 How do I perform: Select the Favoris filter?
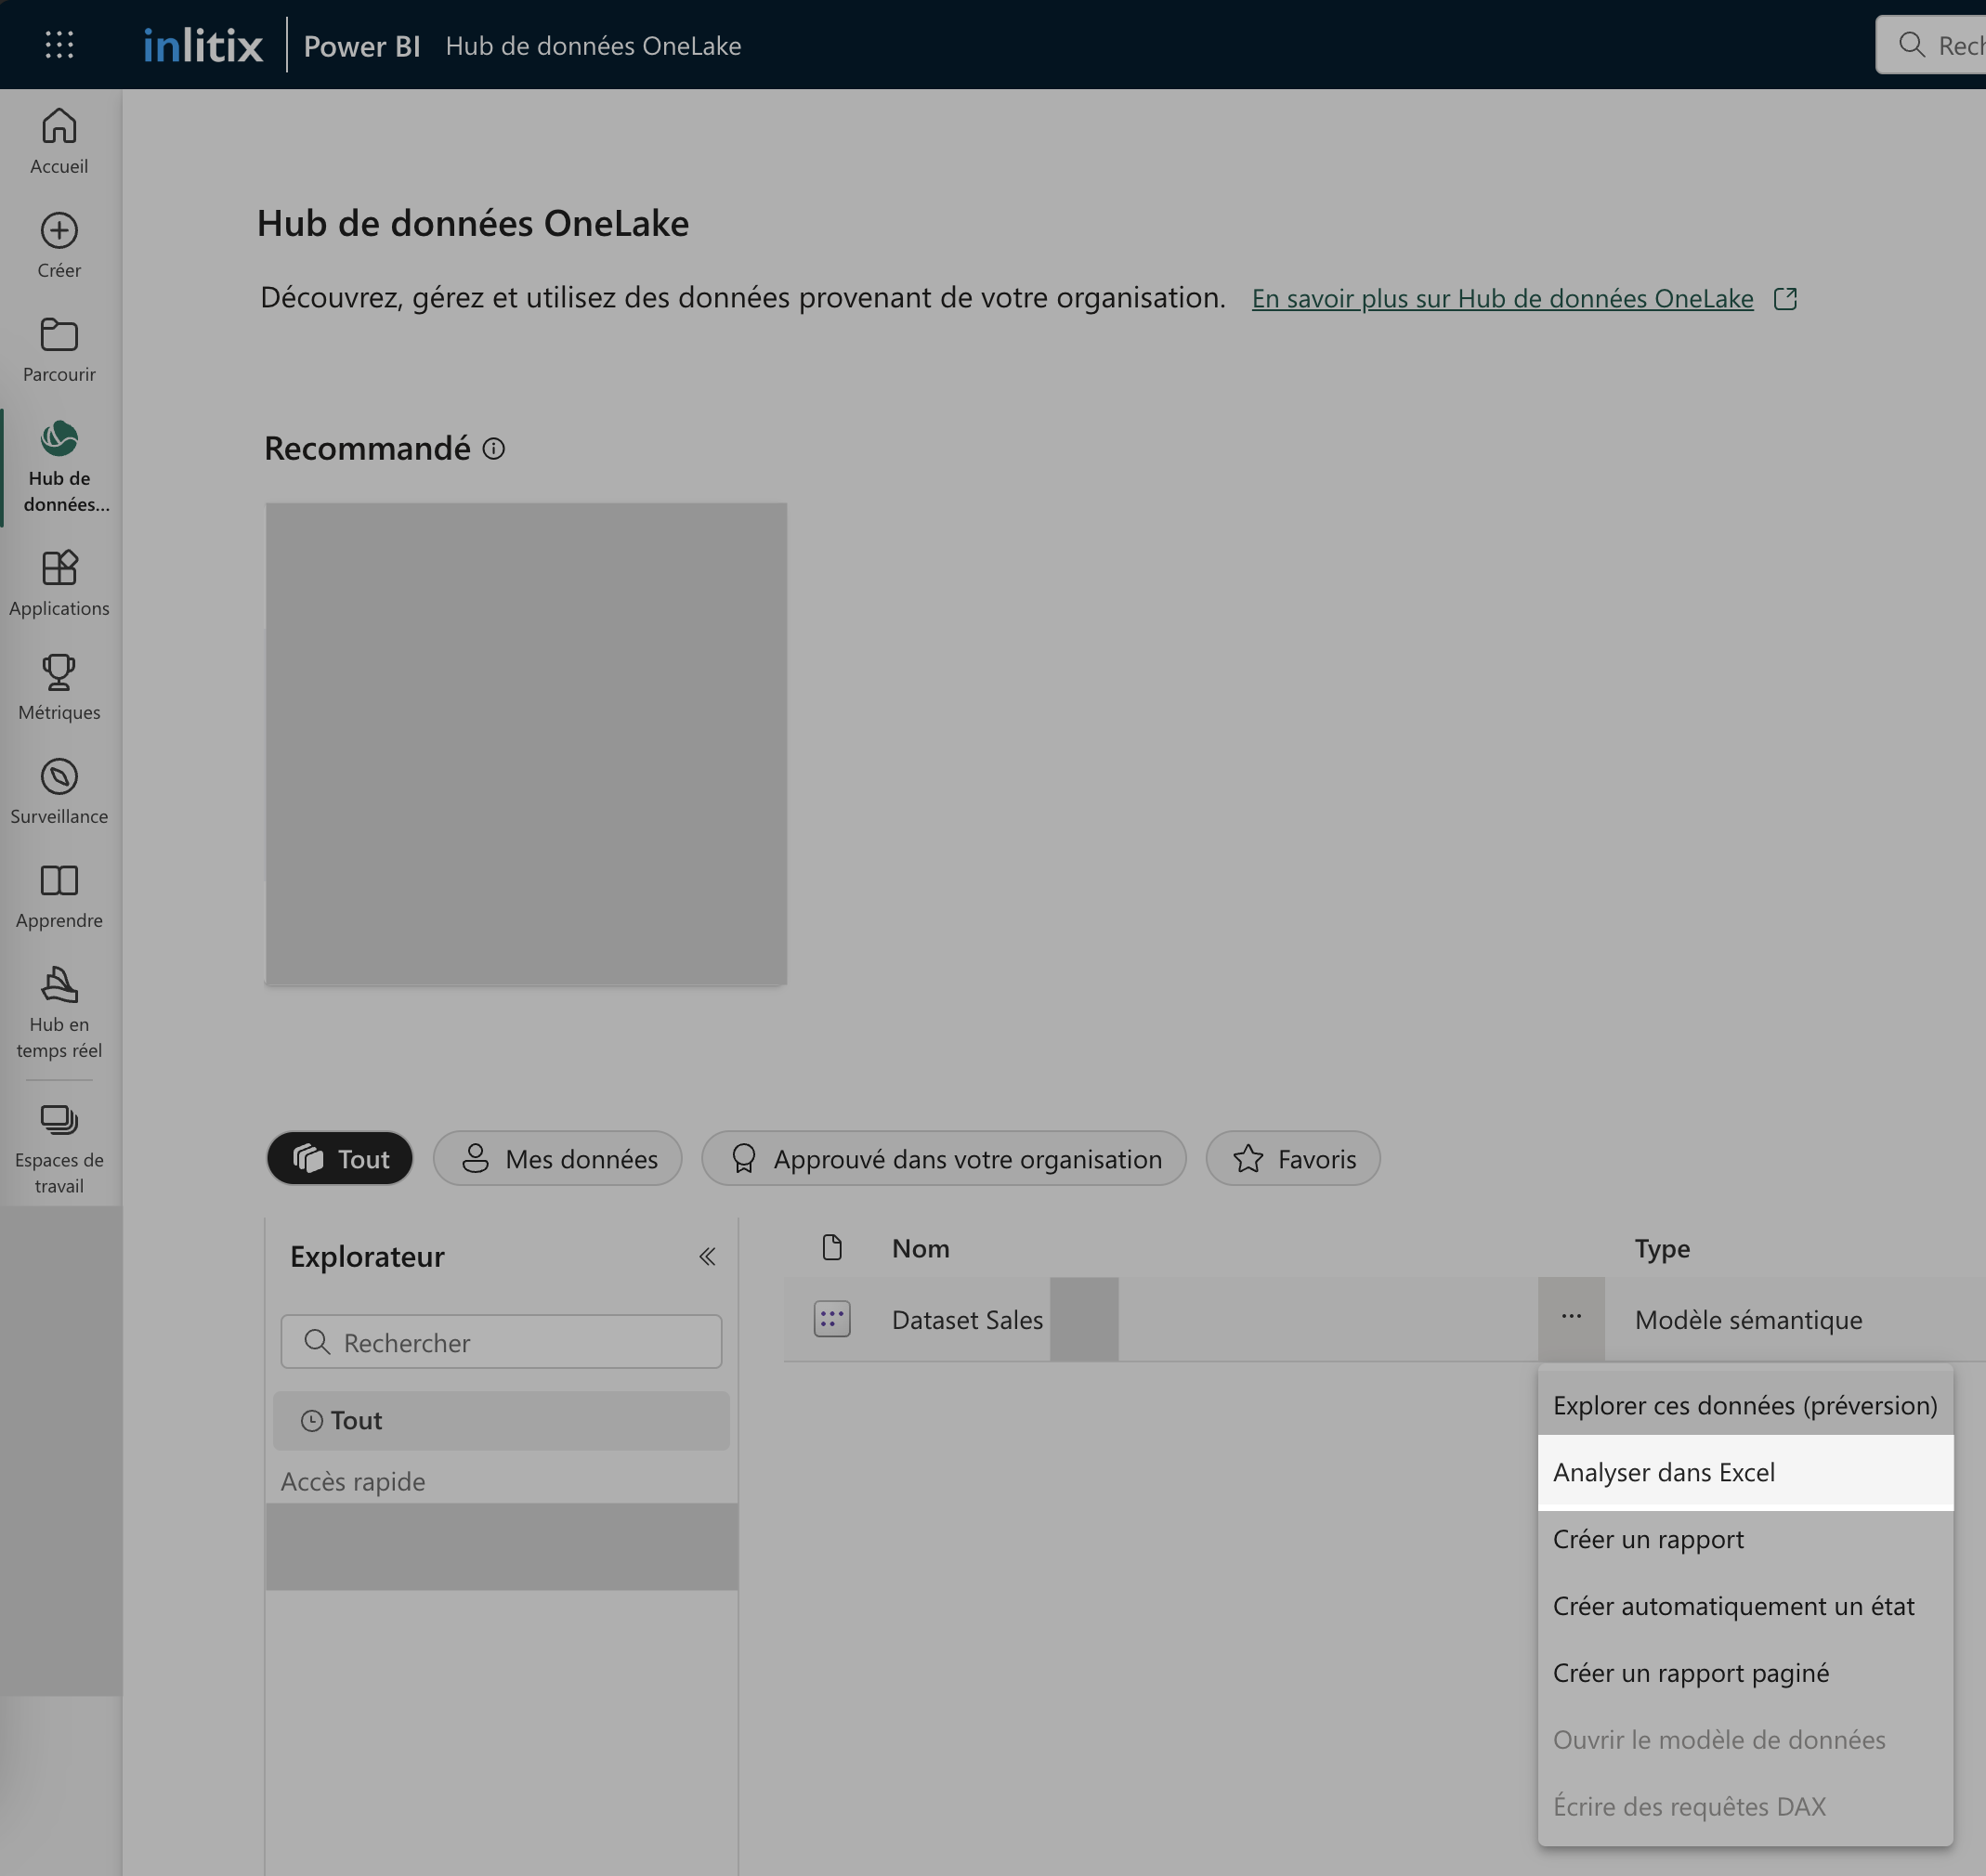(x=1293, y=1159)
